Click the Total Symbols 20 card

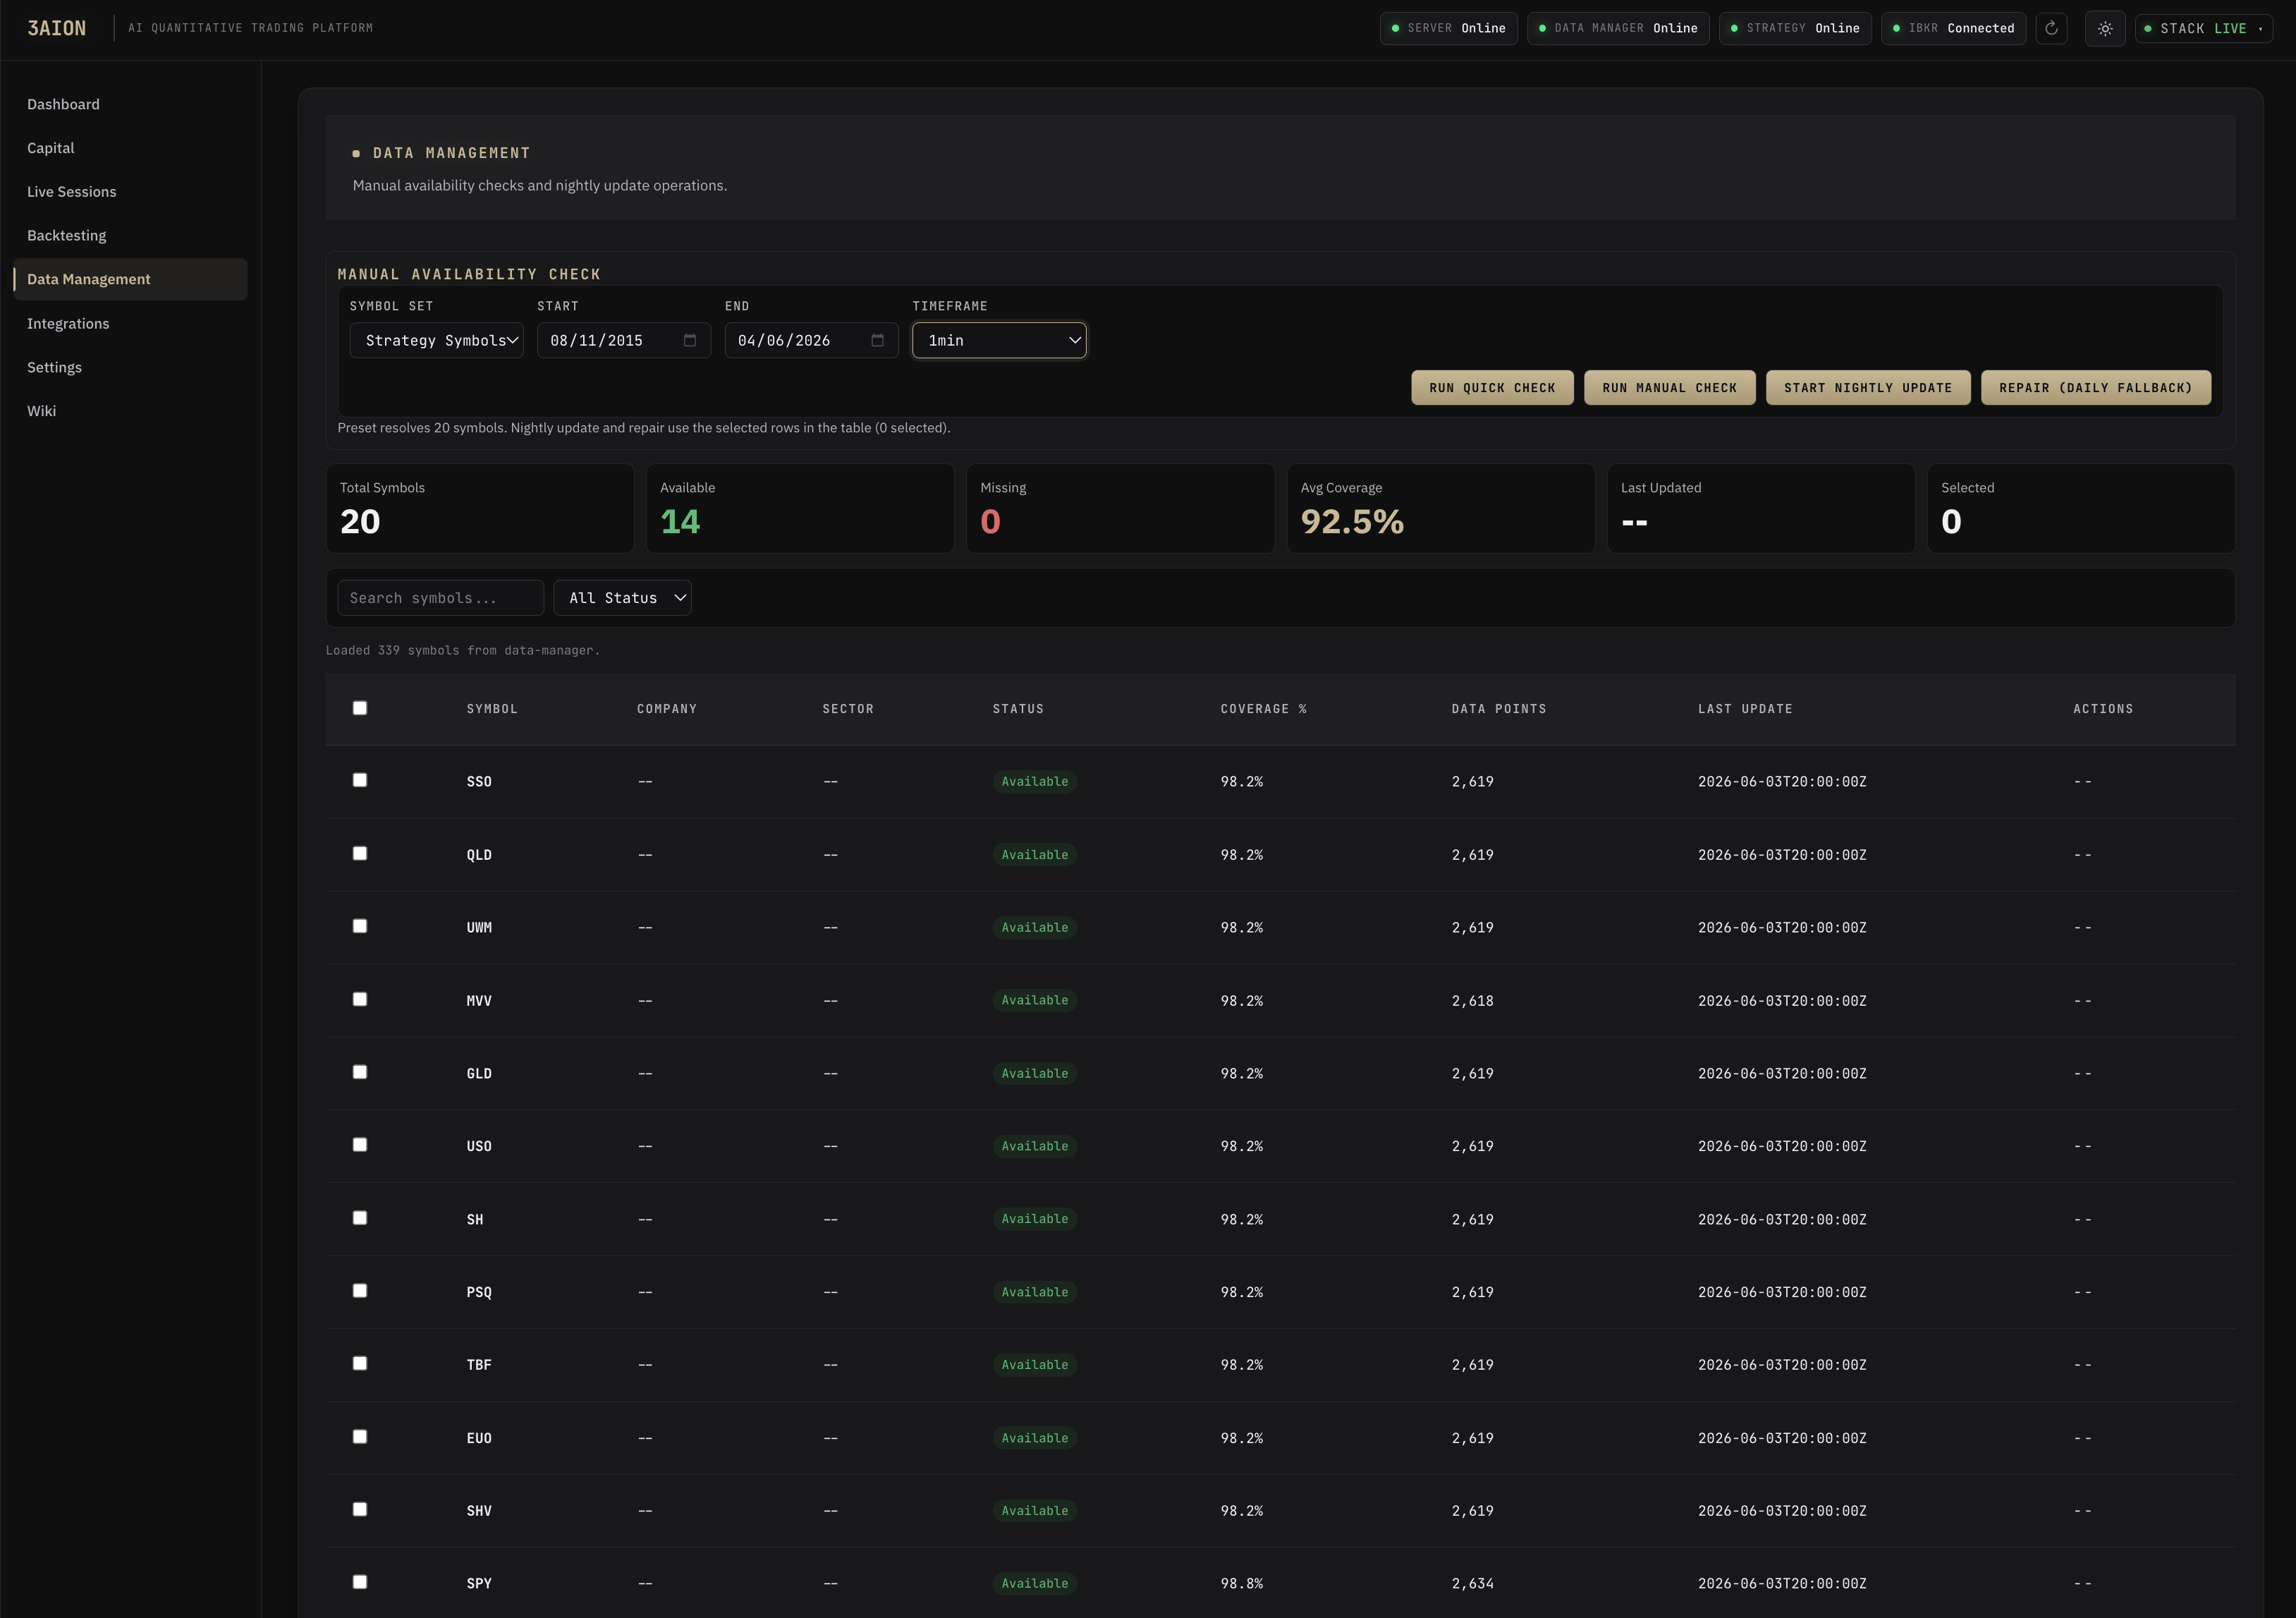(480, 508)
